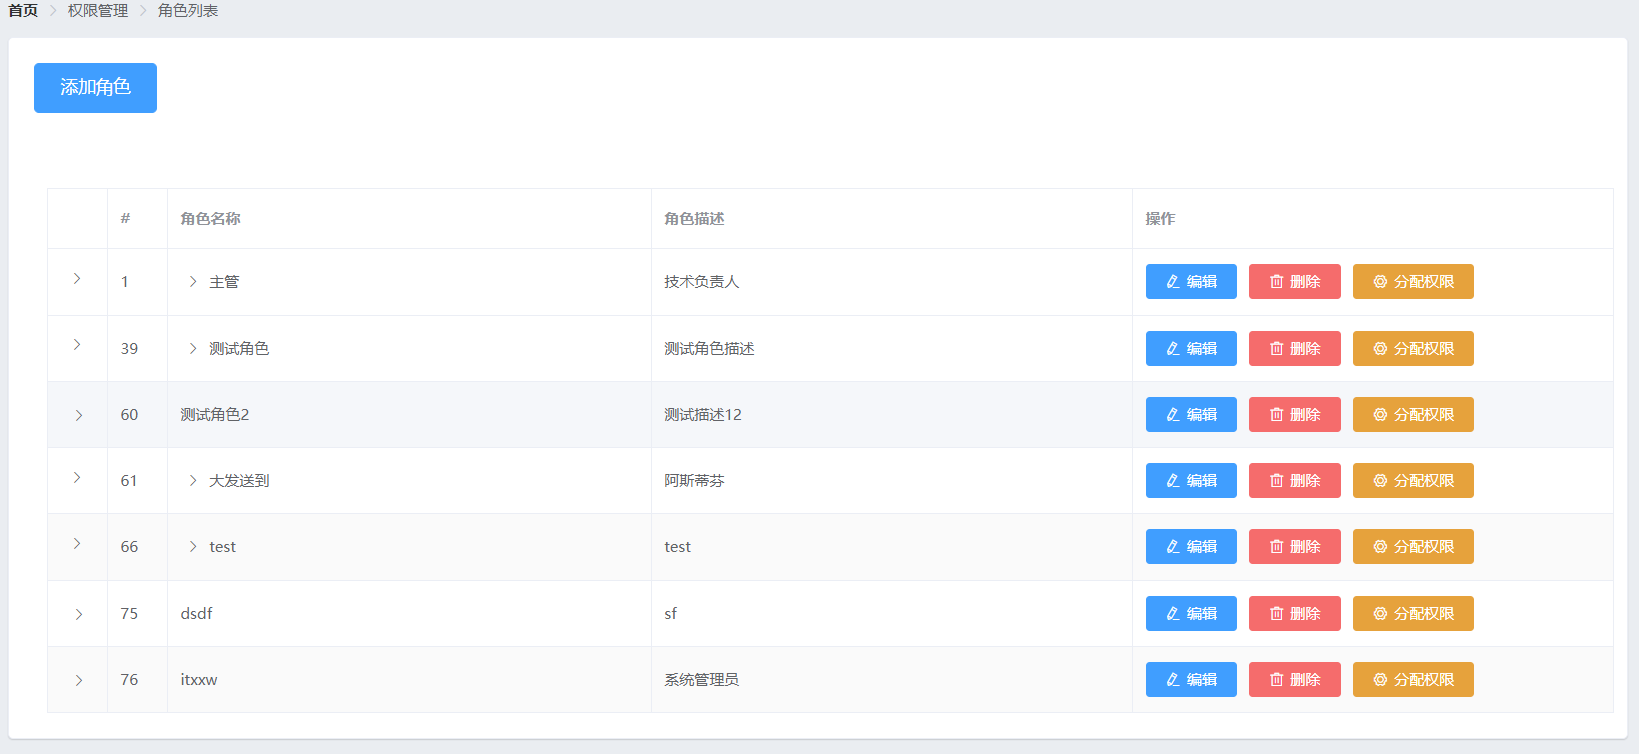
Task: Open 权限管理 breadcrumb item
Action: click(98, 11)
